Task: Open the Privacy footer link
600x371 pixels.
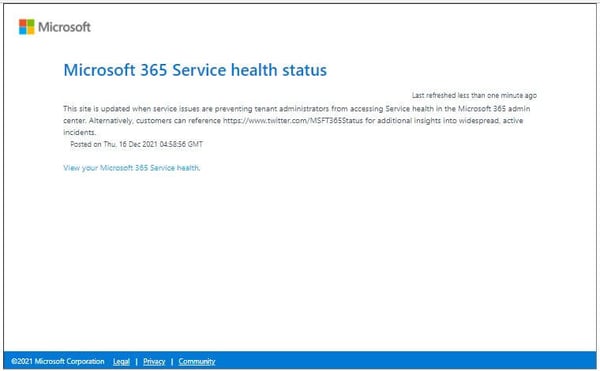Action: coord(154,361)
